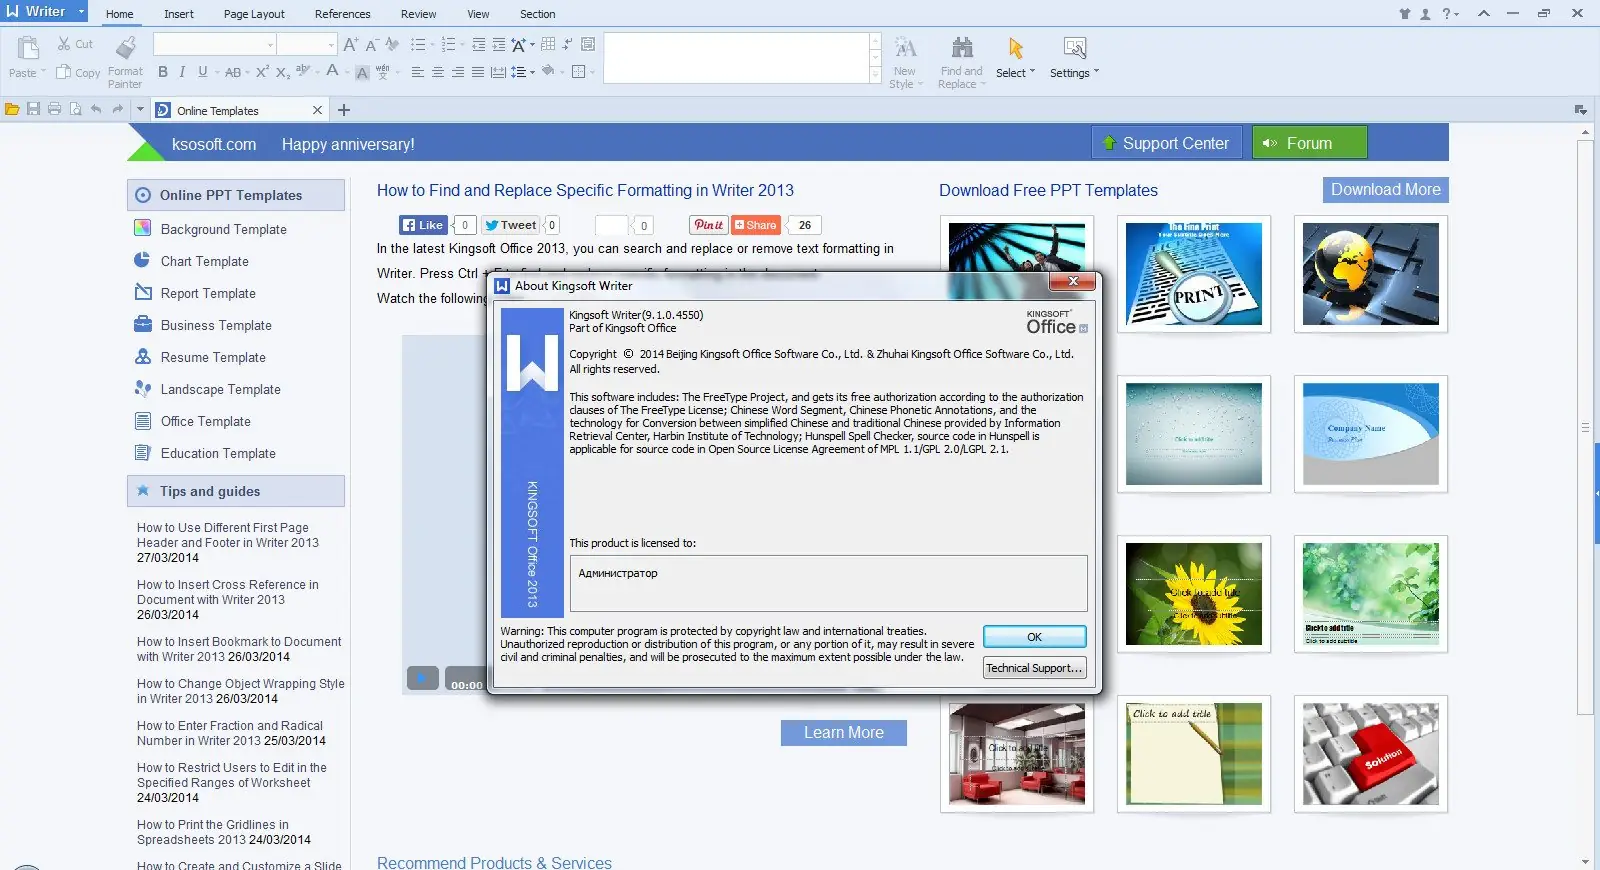Open print preview from quick access bar
This screenshot has width=1600, height=870.
click(x=75, y=109)
